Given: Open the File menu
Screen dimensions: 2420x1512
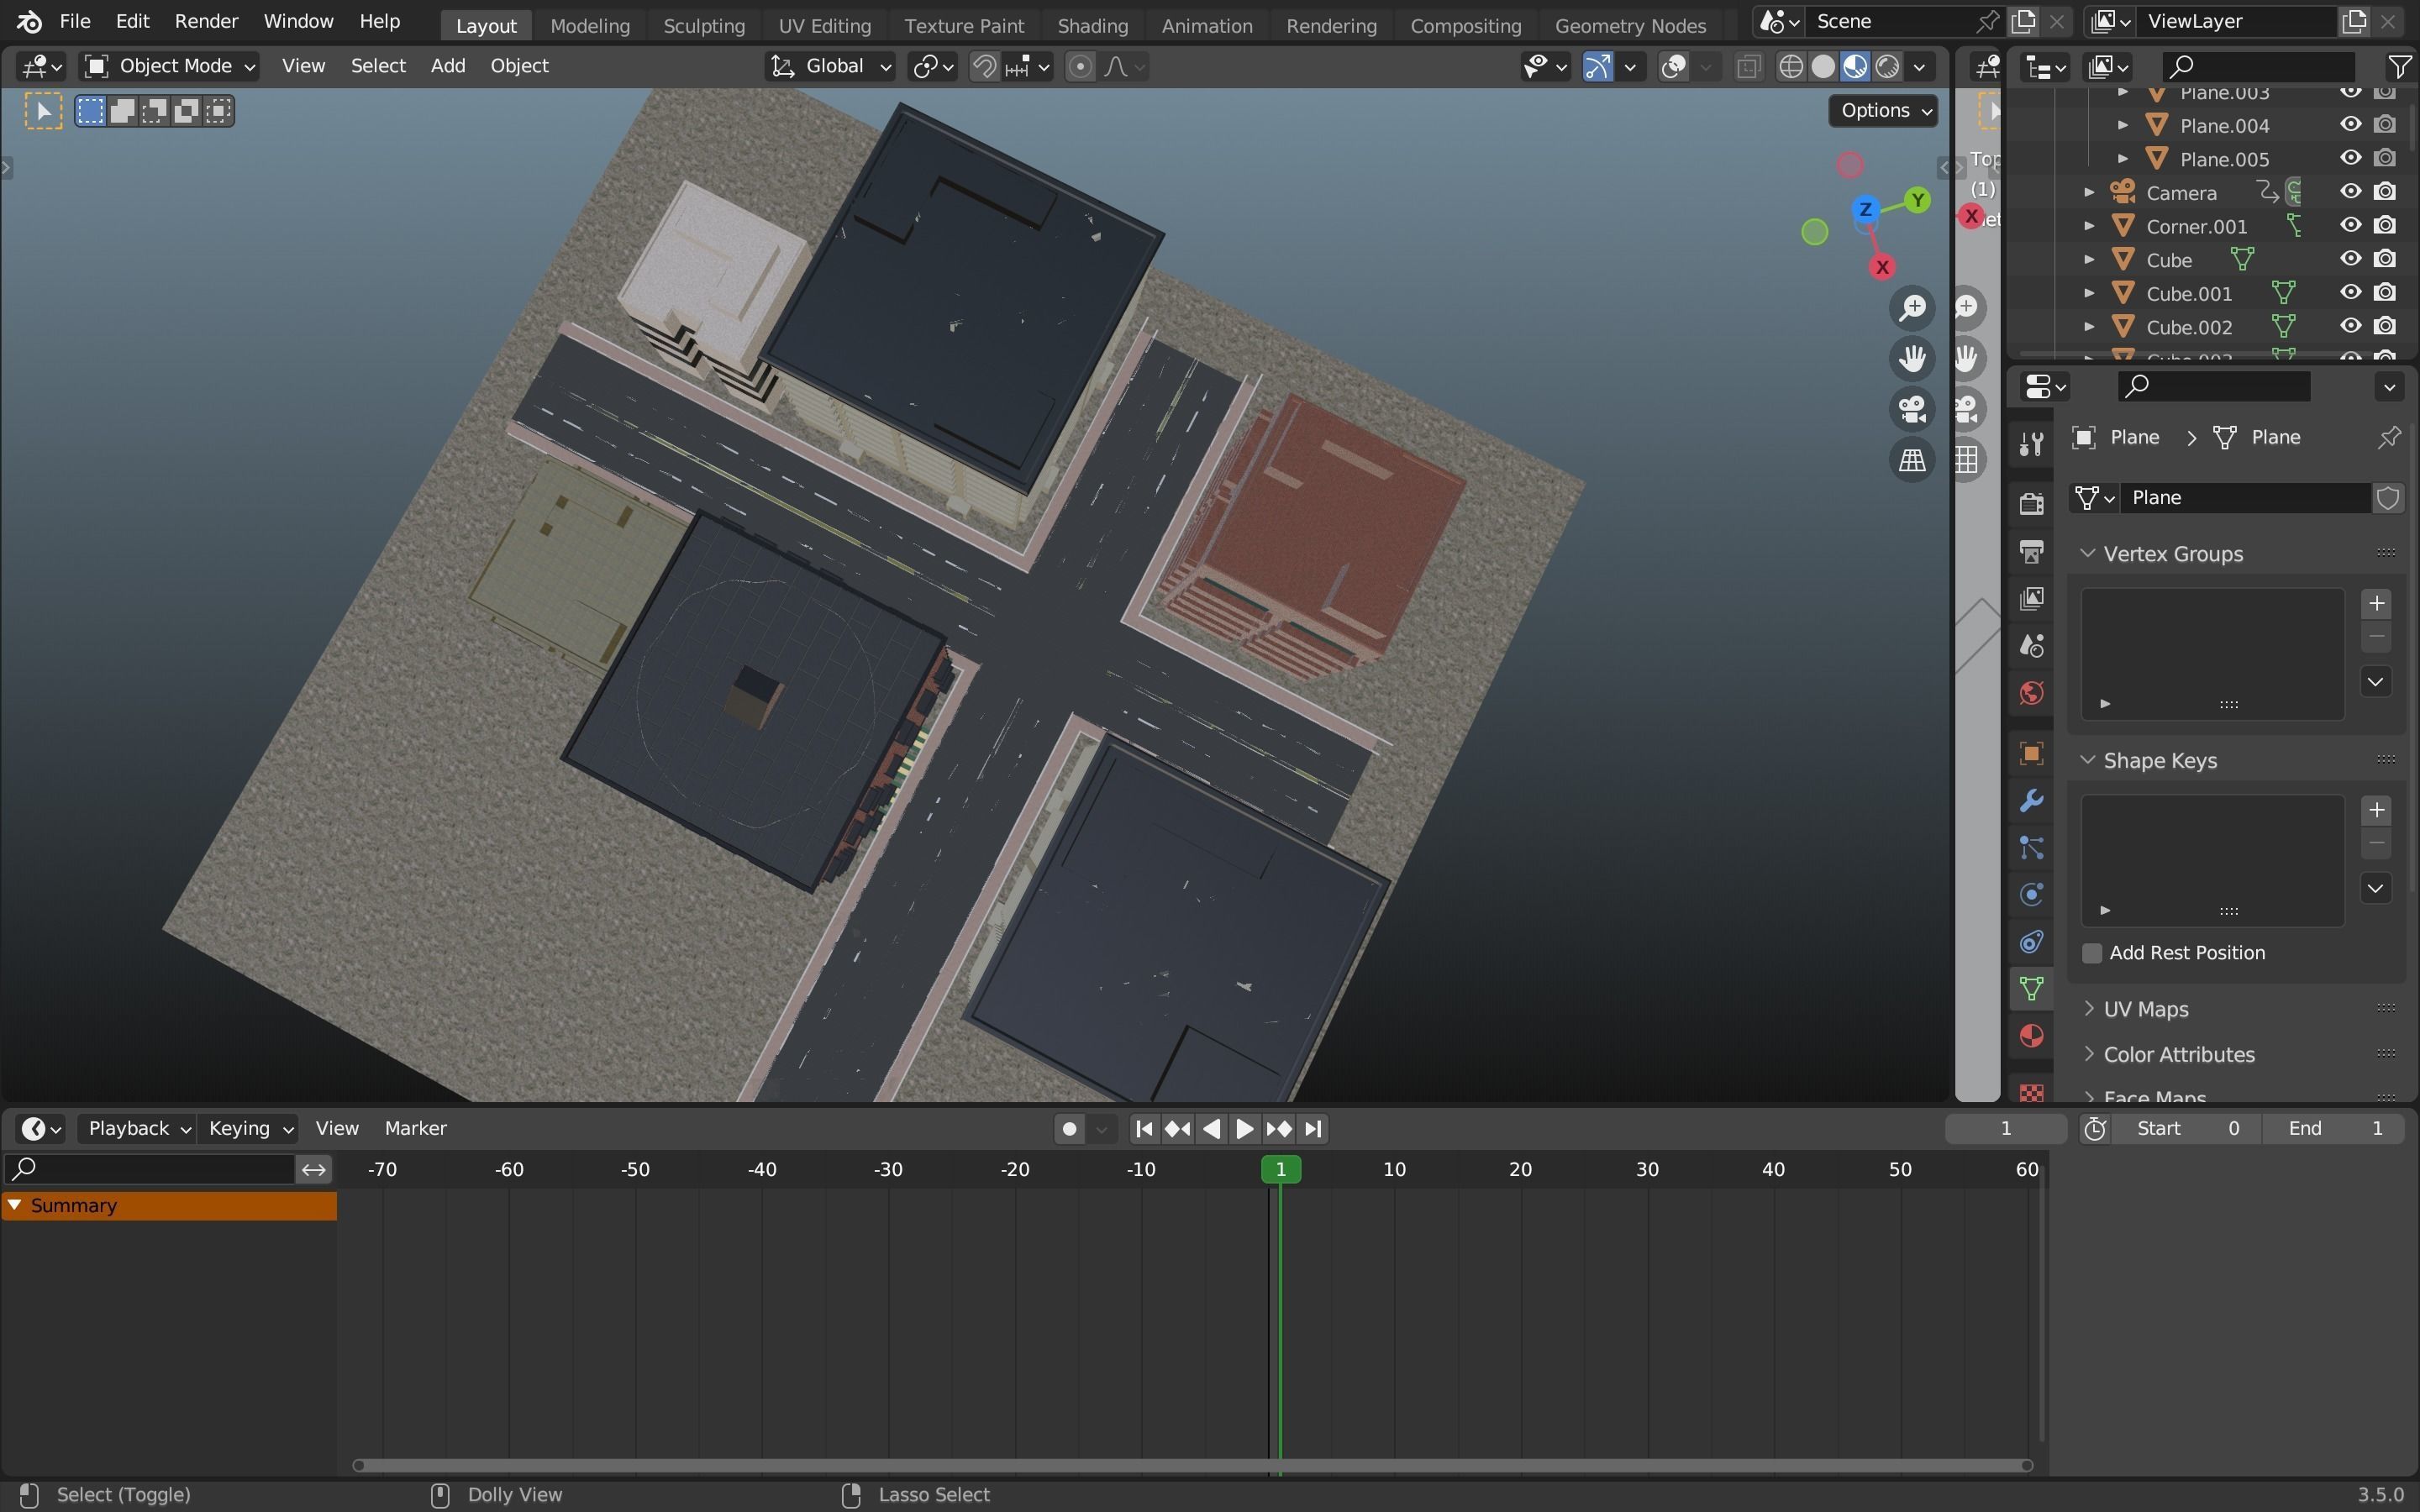Looking at the screenshot, I should [75, 21].
